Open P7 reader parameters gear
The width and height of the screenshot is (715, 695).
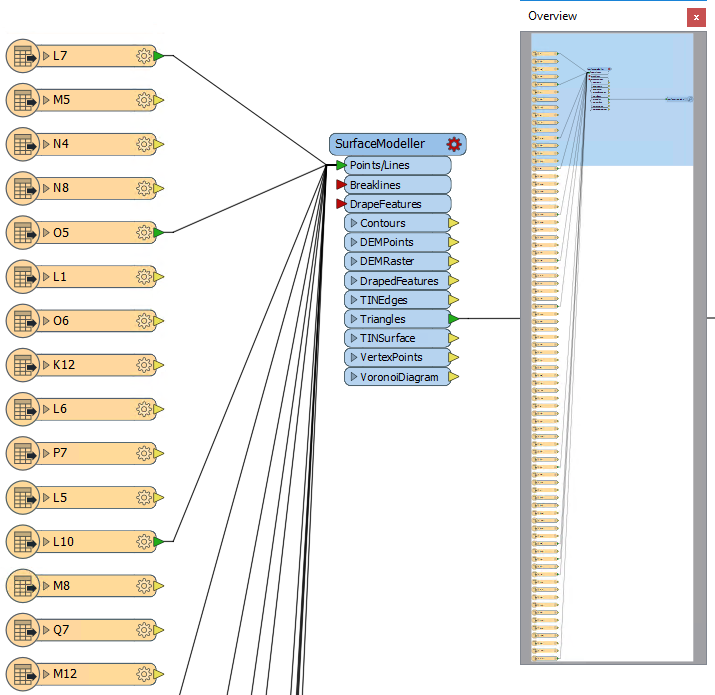(144, 453)
